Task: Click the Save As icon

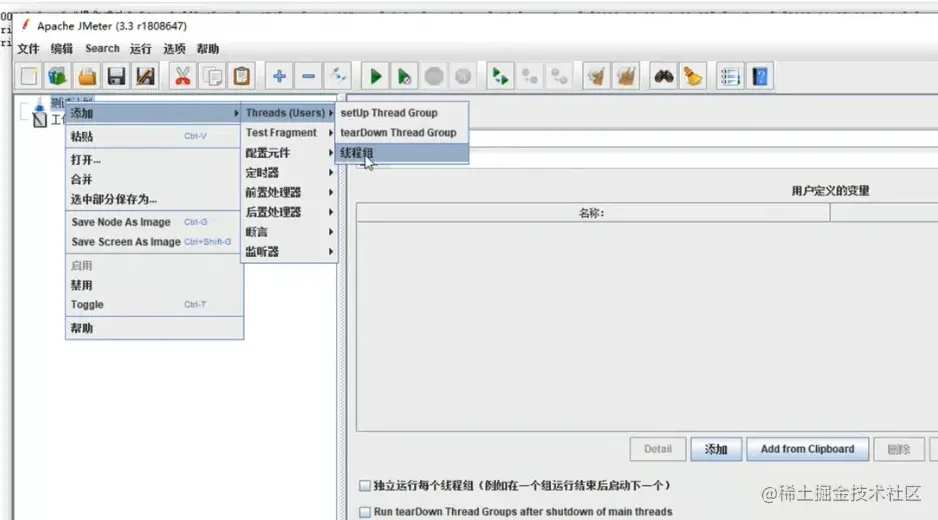Action: pyautogui.click(x=145, y=77)
